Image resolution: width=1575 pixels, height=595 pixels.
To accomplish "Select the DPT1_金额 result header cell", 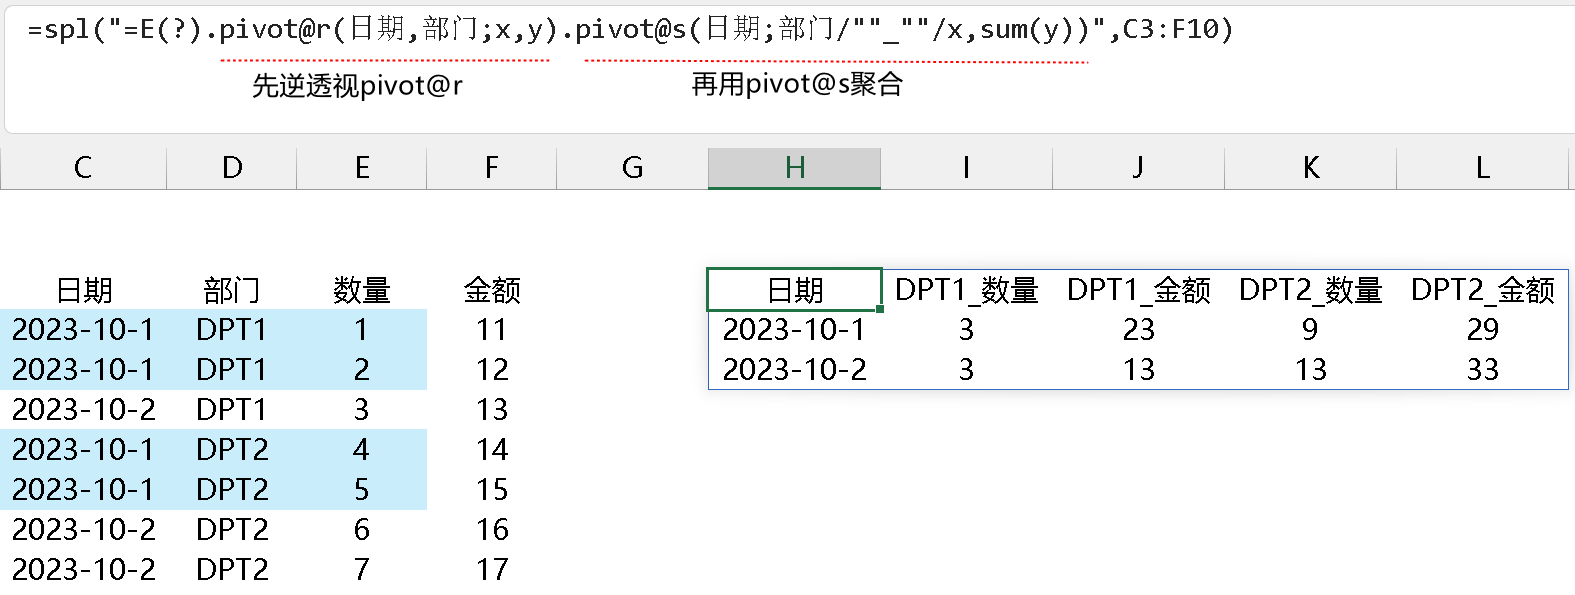I will coord(1138,290).
